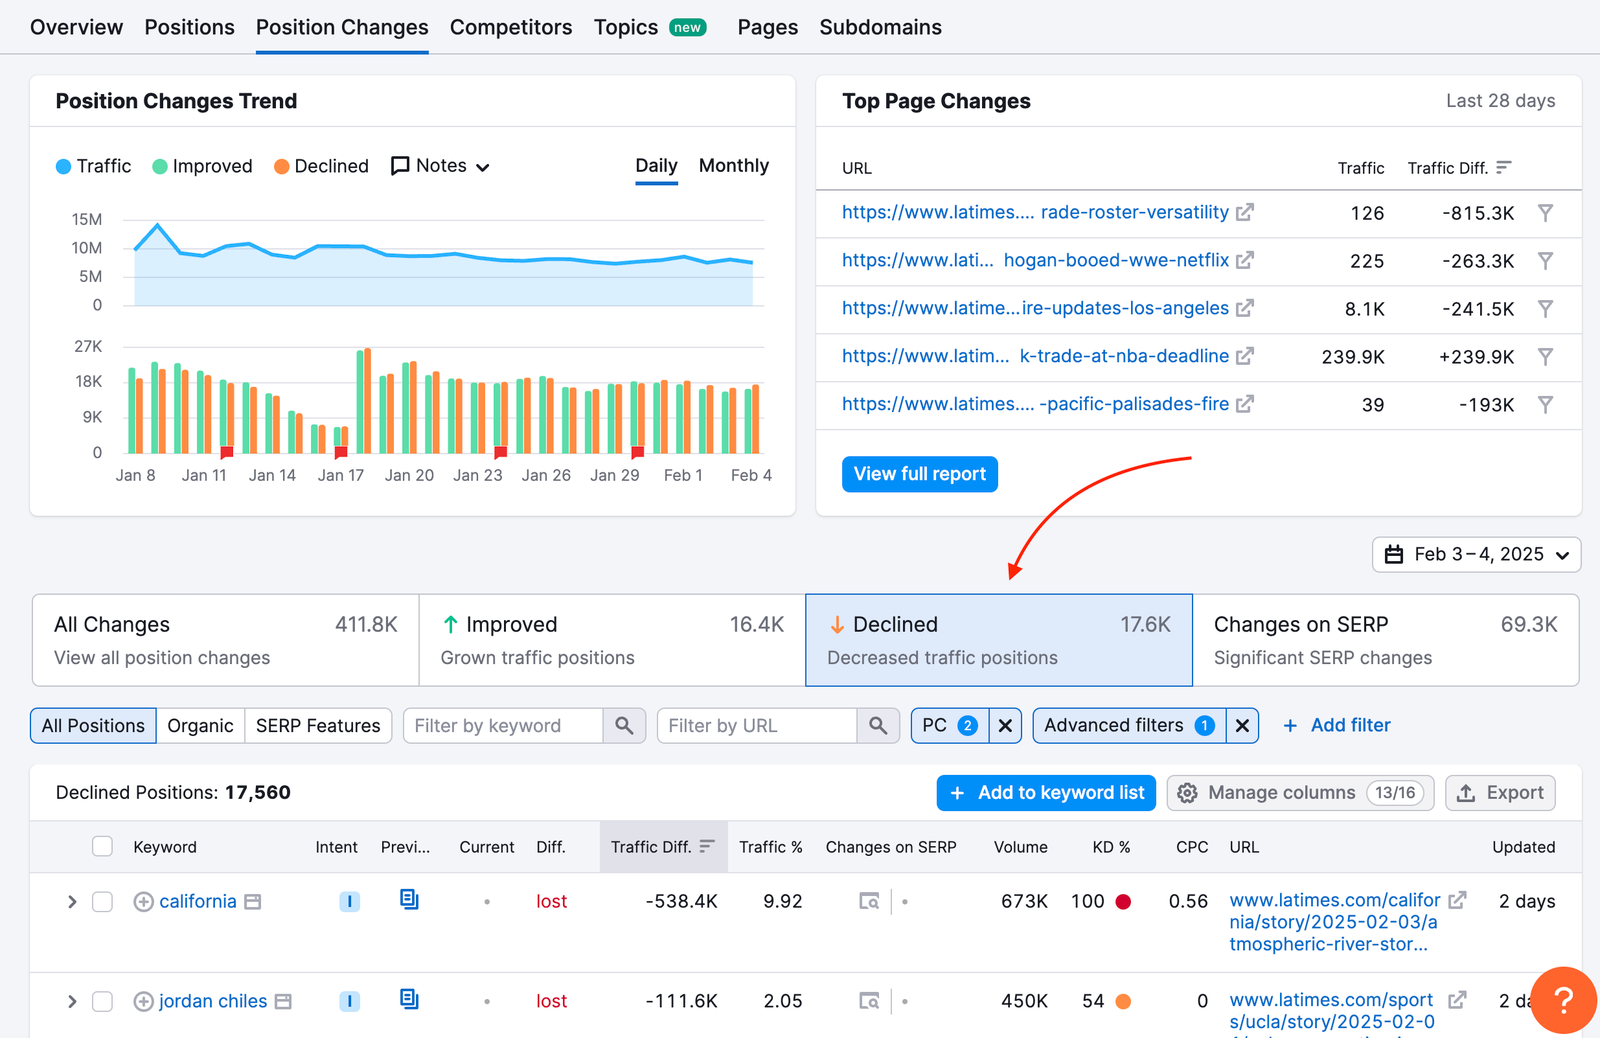
Task: Open external link icon for hogan-booed-wwe-netflix URL
Action: pos(1245,261)
